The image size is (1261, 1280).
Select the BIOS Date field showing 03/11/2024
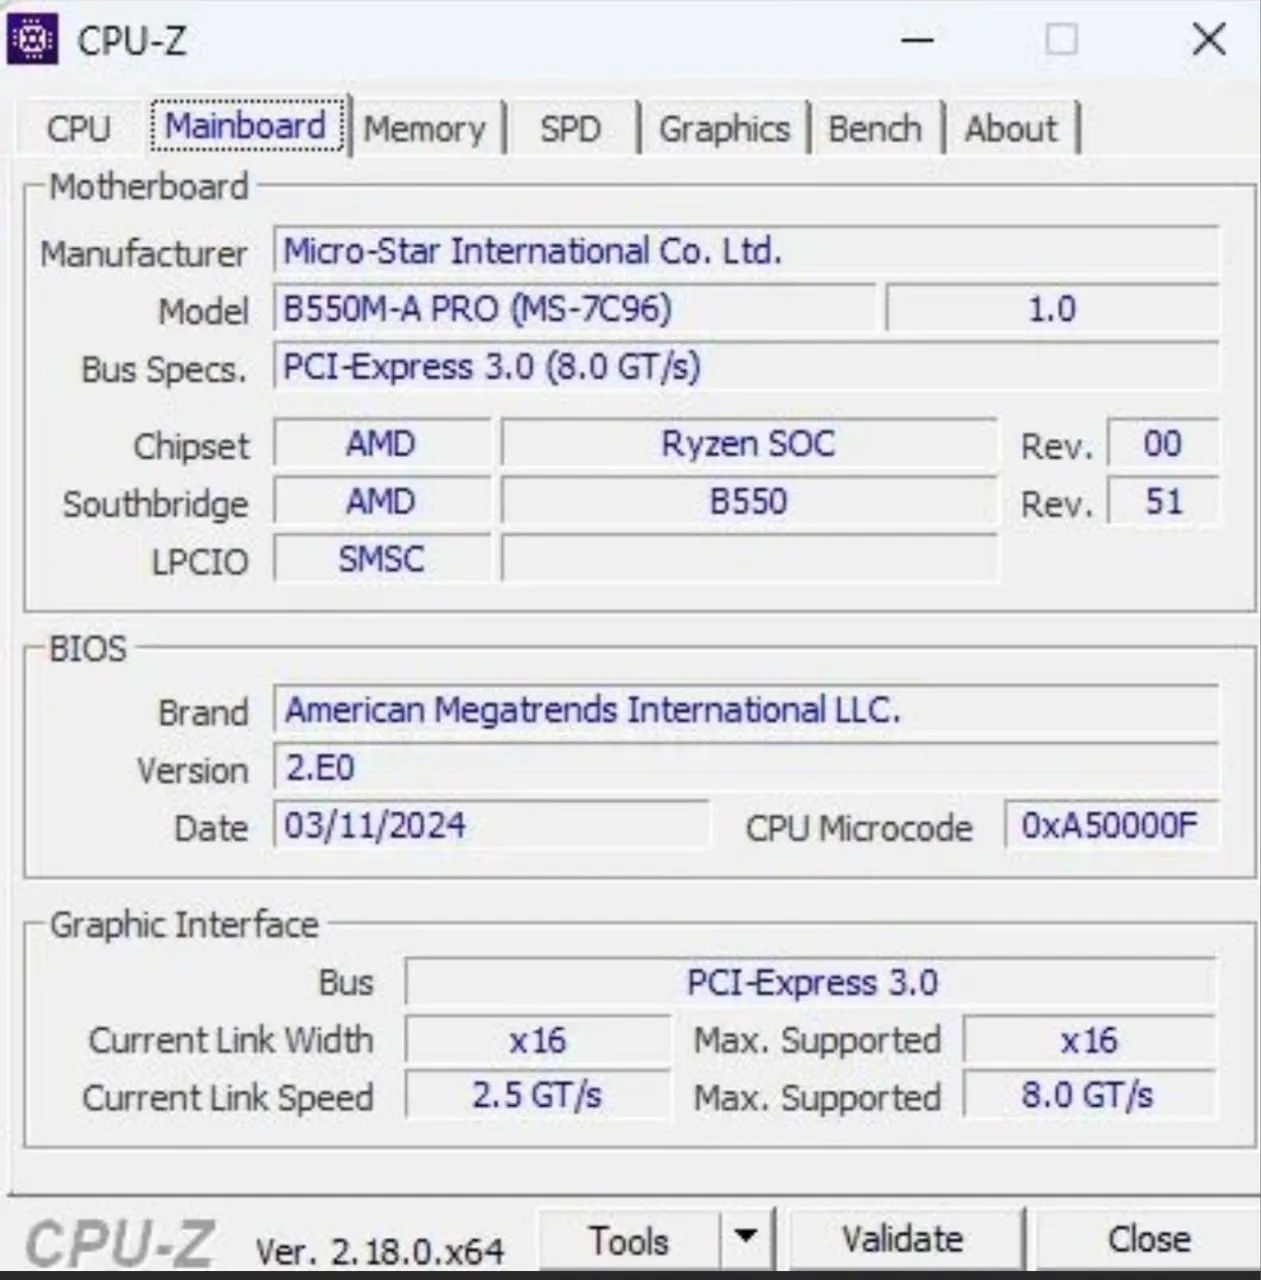[490, 825]
